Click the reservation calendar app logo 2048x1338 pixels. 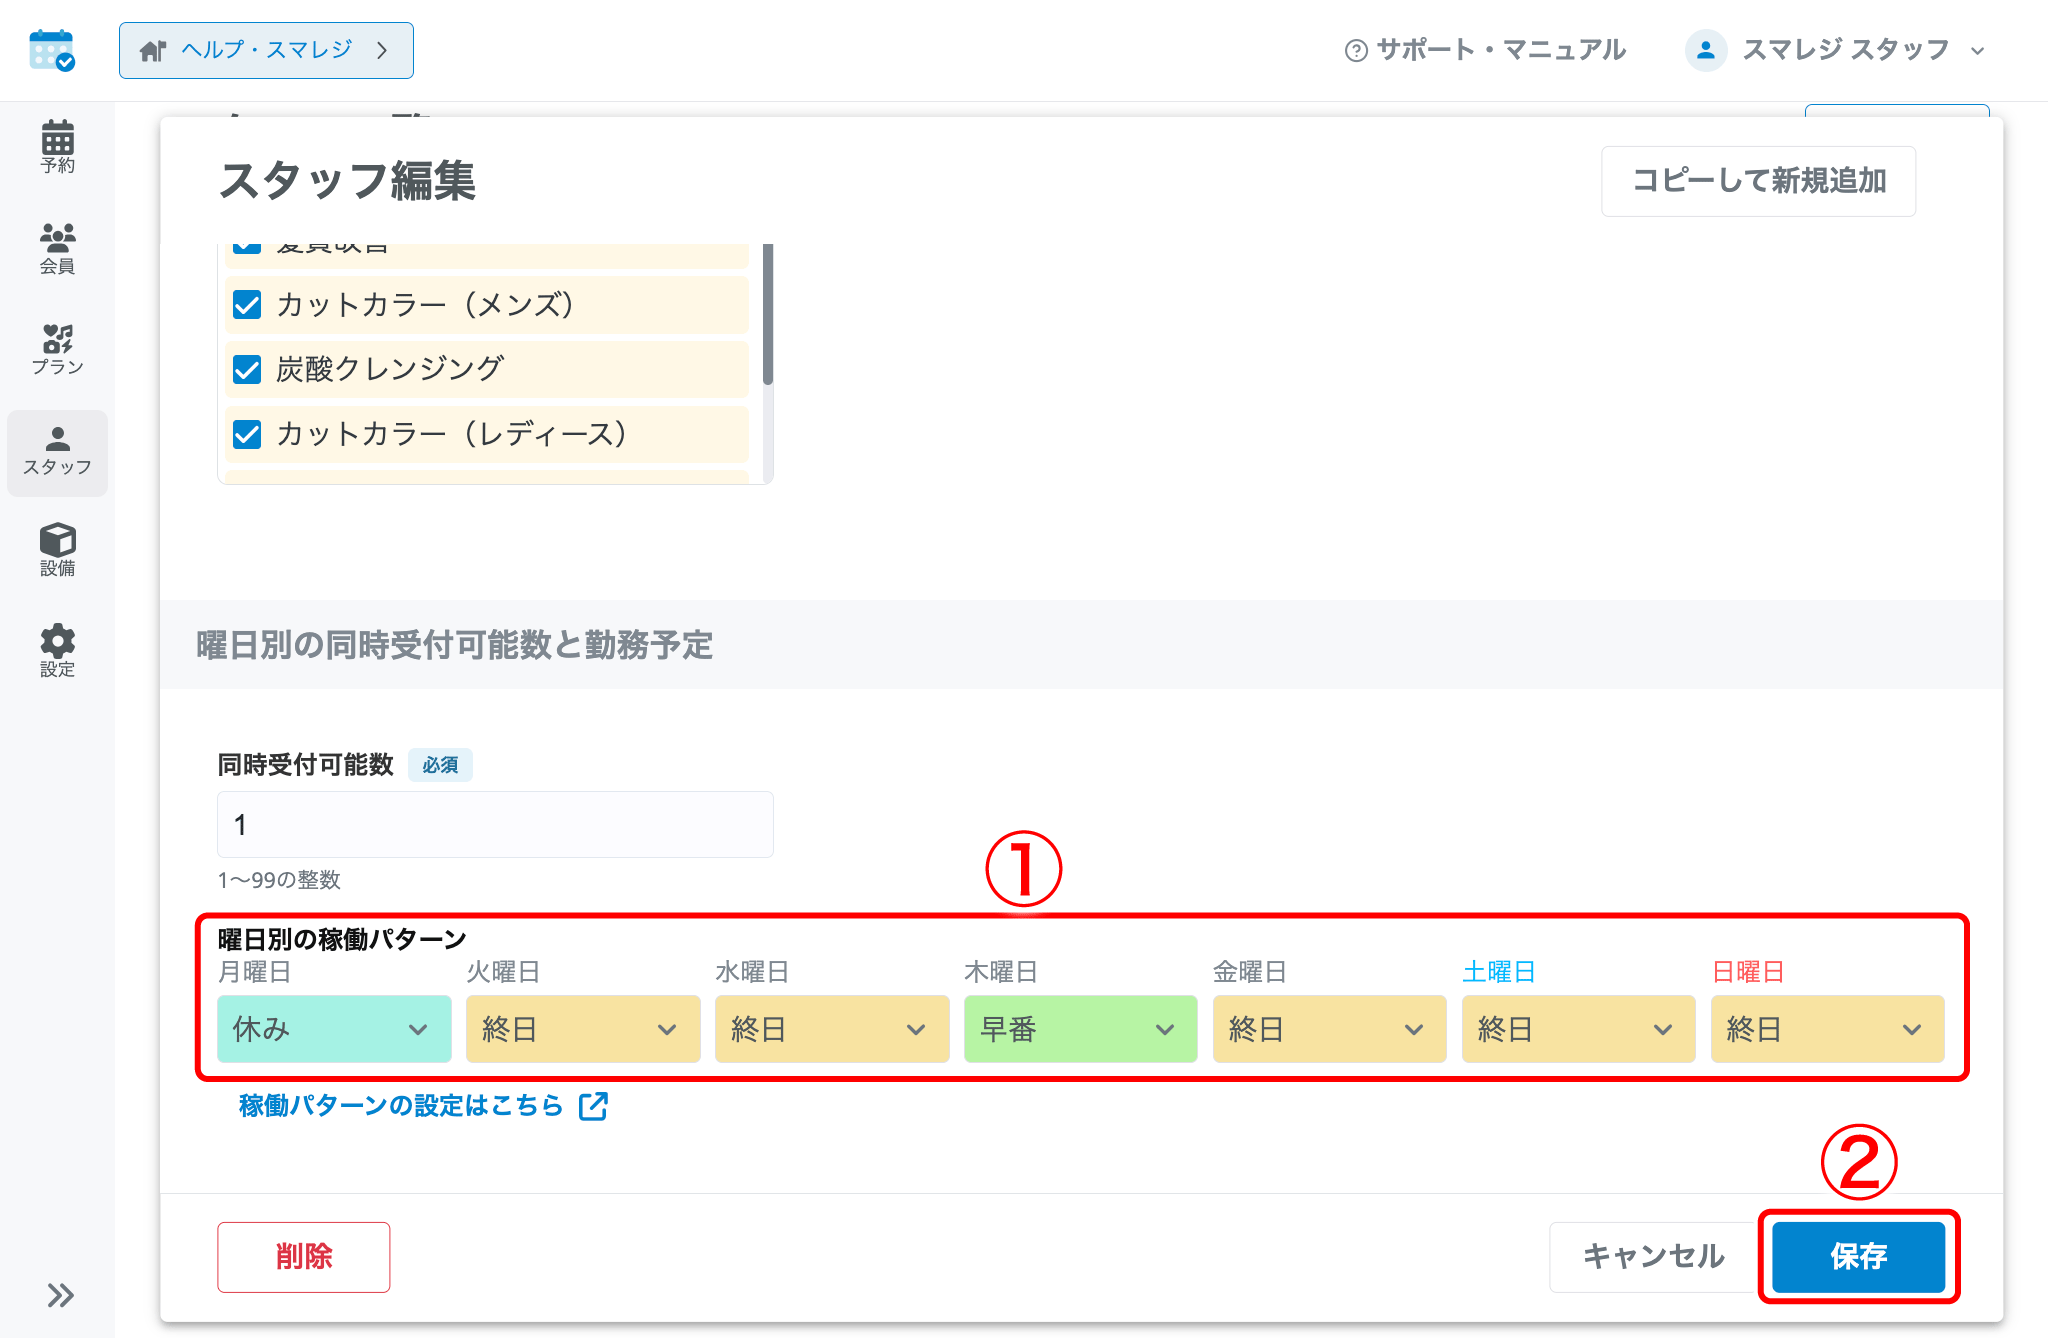point(52,50)
